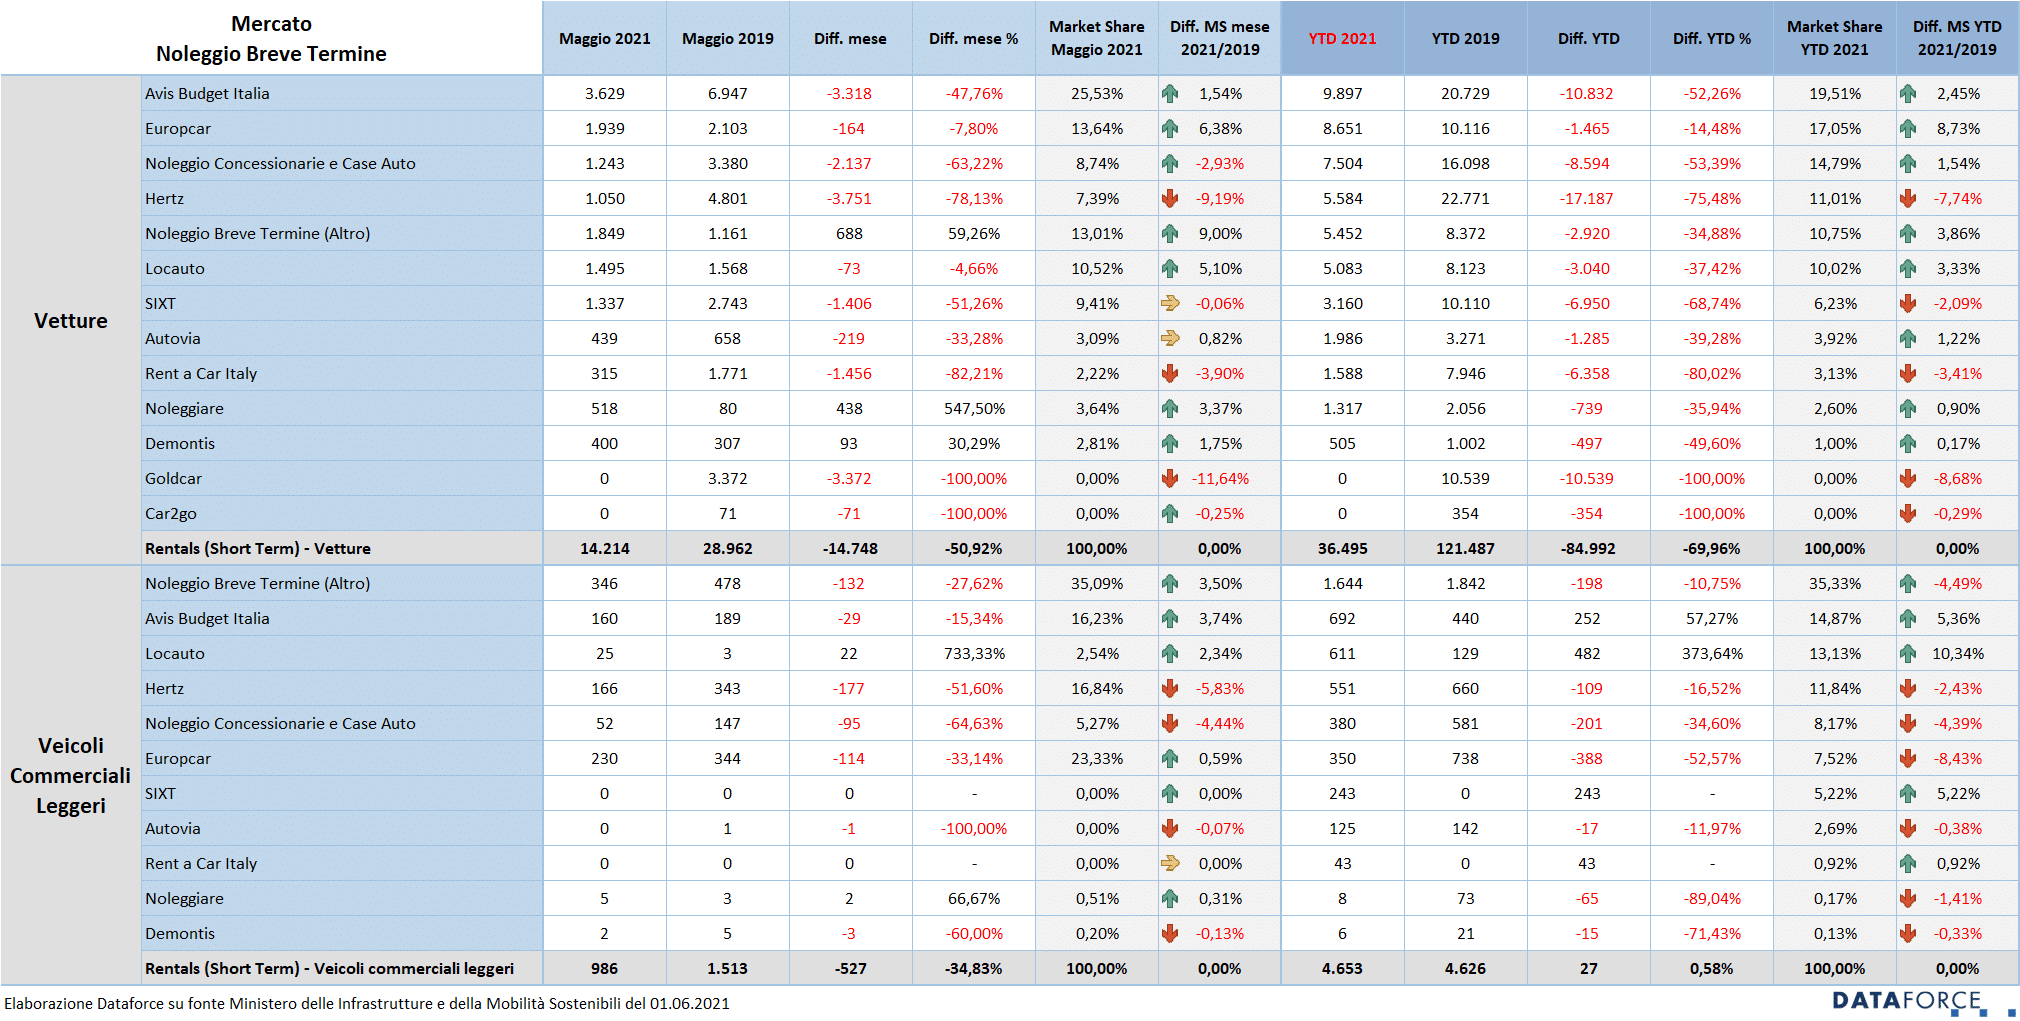Click the green monthly arrow in commercial Noleggiare row
Image resolution: width=2020 pixels, height=1021 pixels.
coord(1170,899)
